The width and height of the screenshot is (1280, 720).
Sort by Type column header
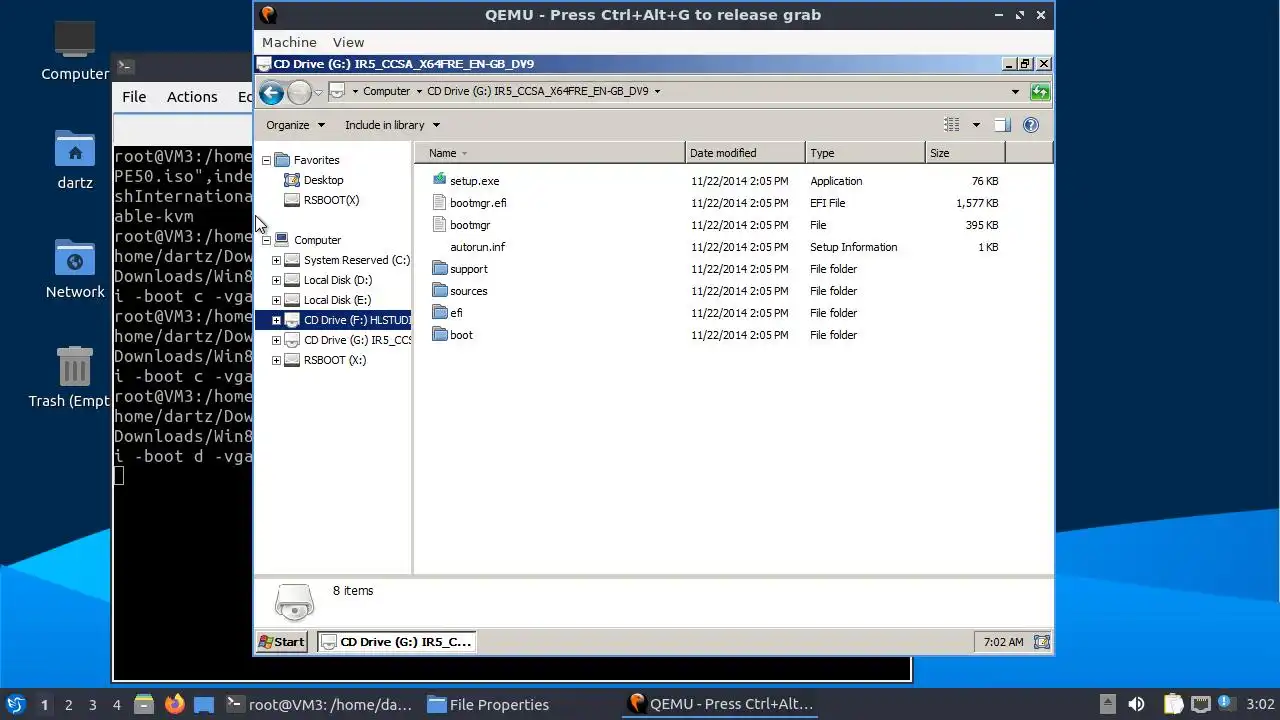[x=865, y=153]
